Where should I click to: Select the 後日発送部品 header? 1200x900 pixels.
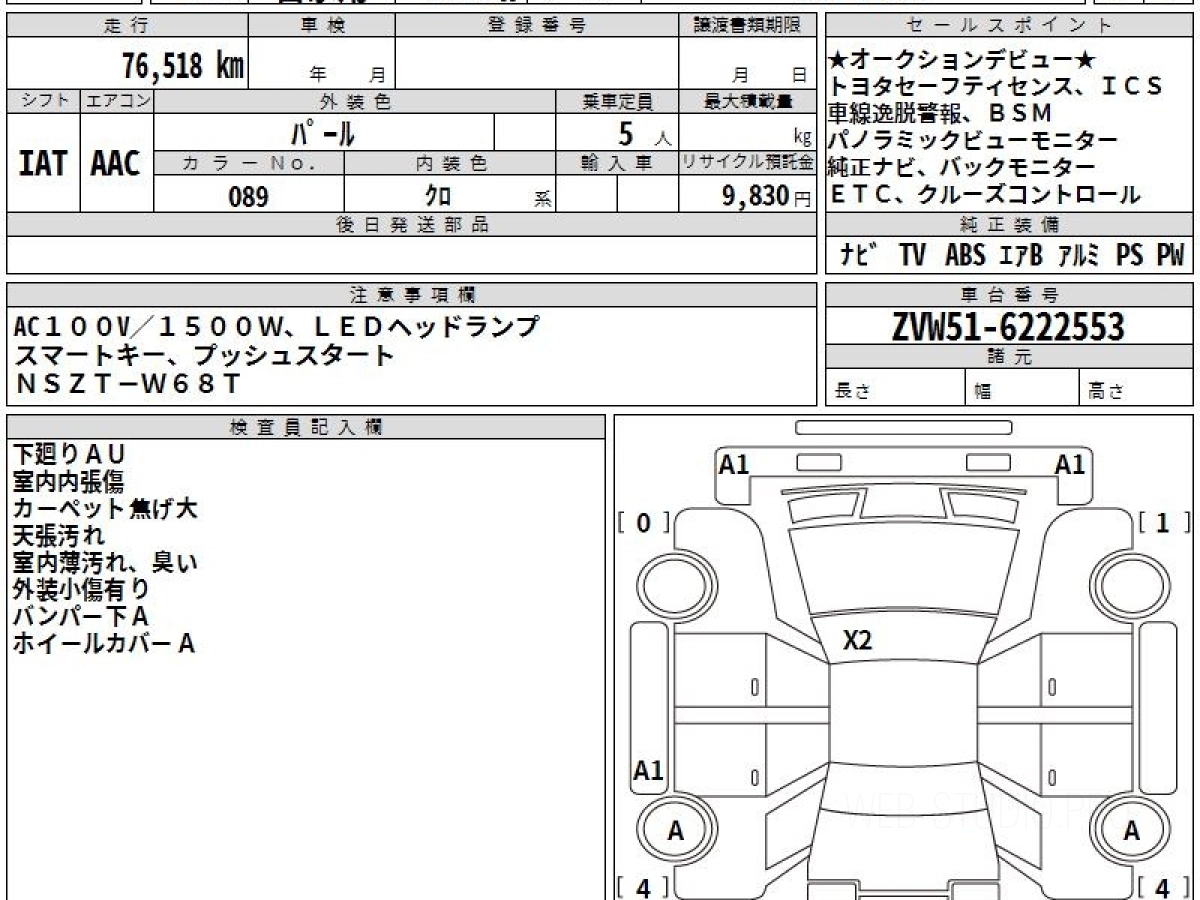pyautogui.click(x=412, y=225)
